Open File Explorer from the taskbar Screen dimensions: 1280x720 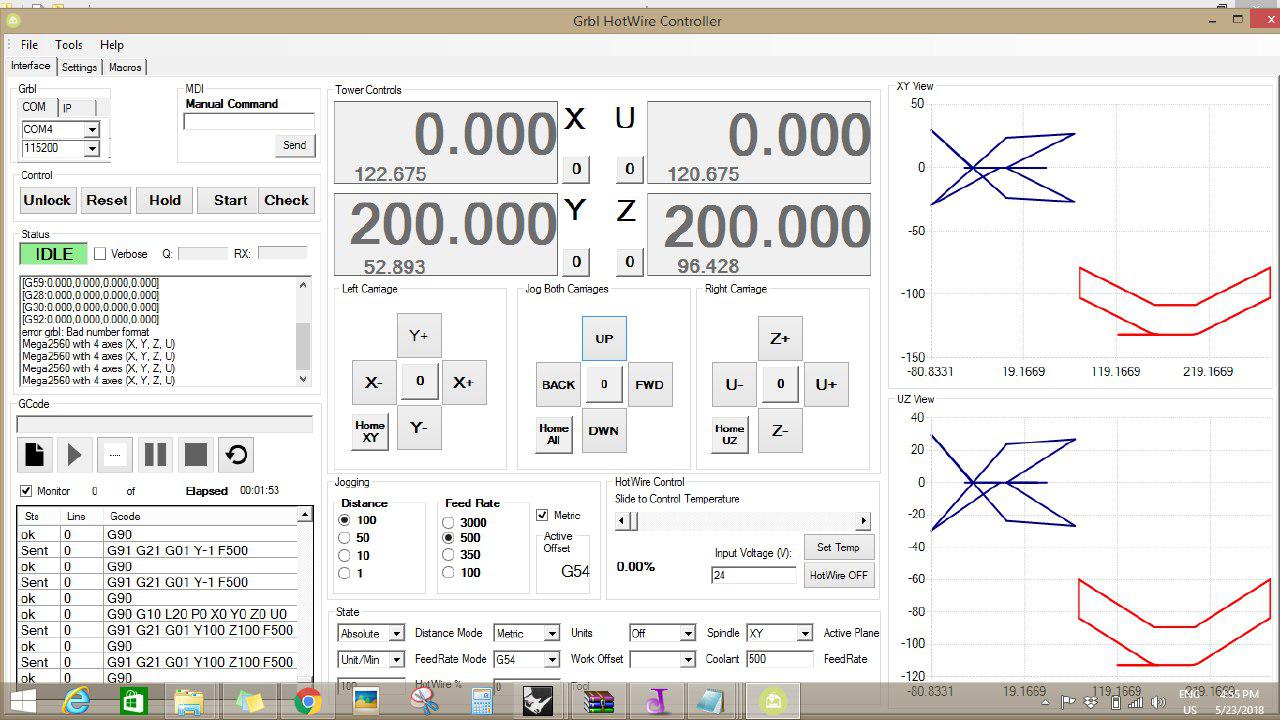190,702
